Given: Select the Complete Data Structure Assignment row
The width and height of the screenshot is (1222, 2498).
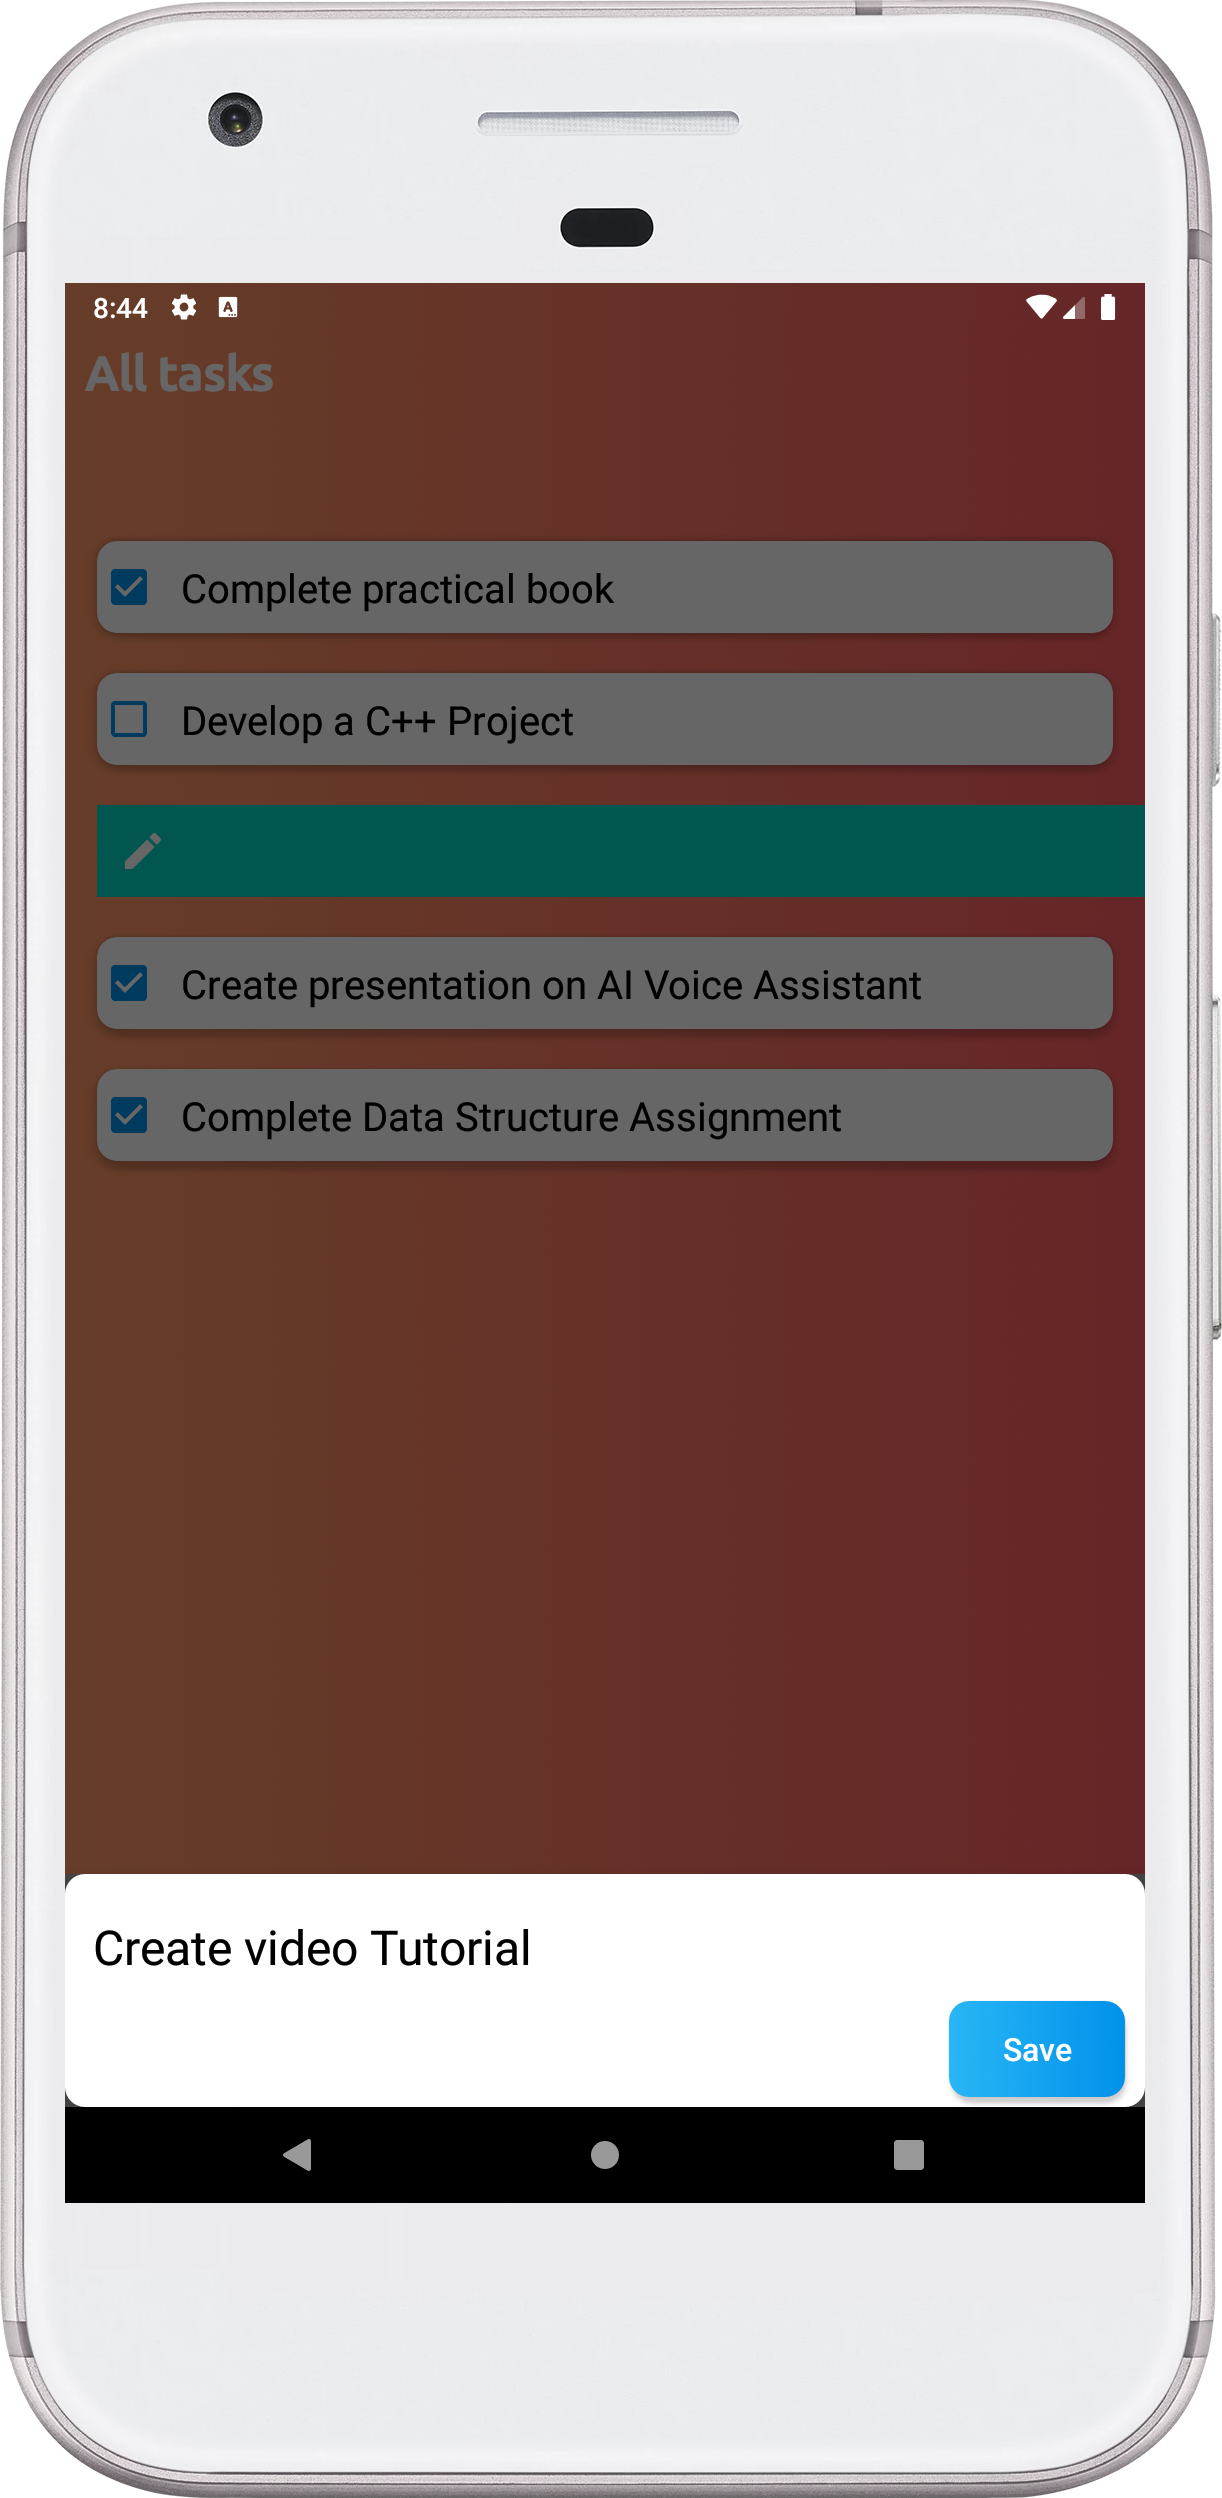Looking at the screenshot, I should (604, 1116).
